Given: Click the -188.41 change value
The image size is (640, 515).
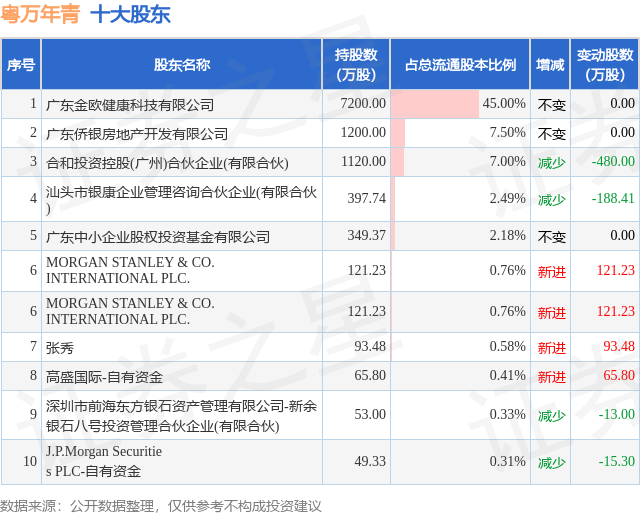Looking at the screenshot, I should tap(613, 198).
